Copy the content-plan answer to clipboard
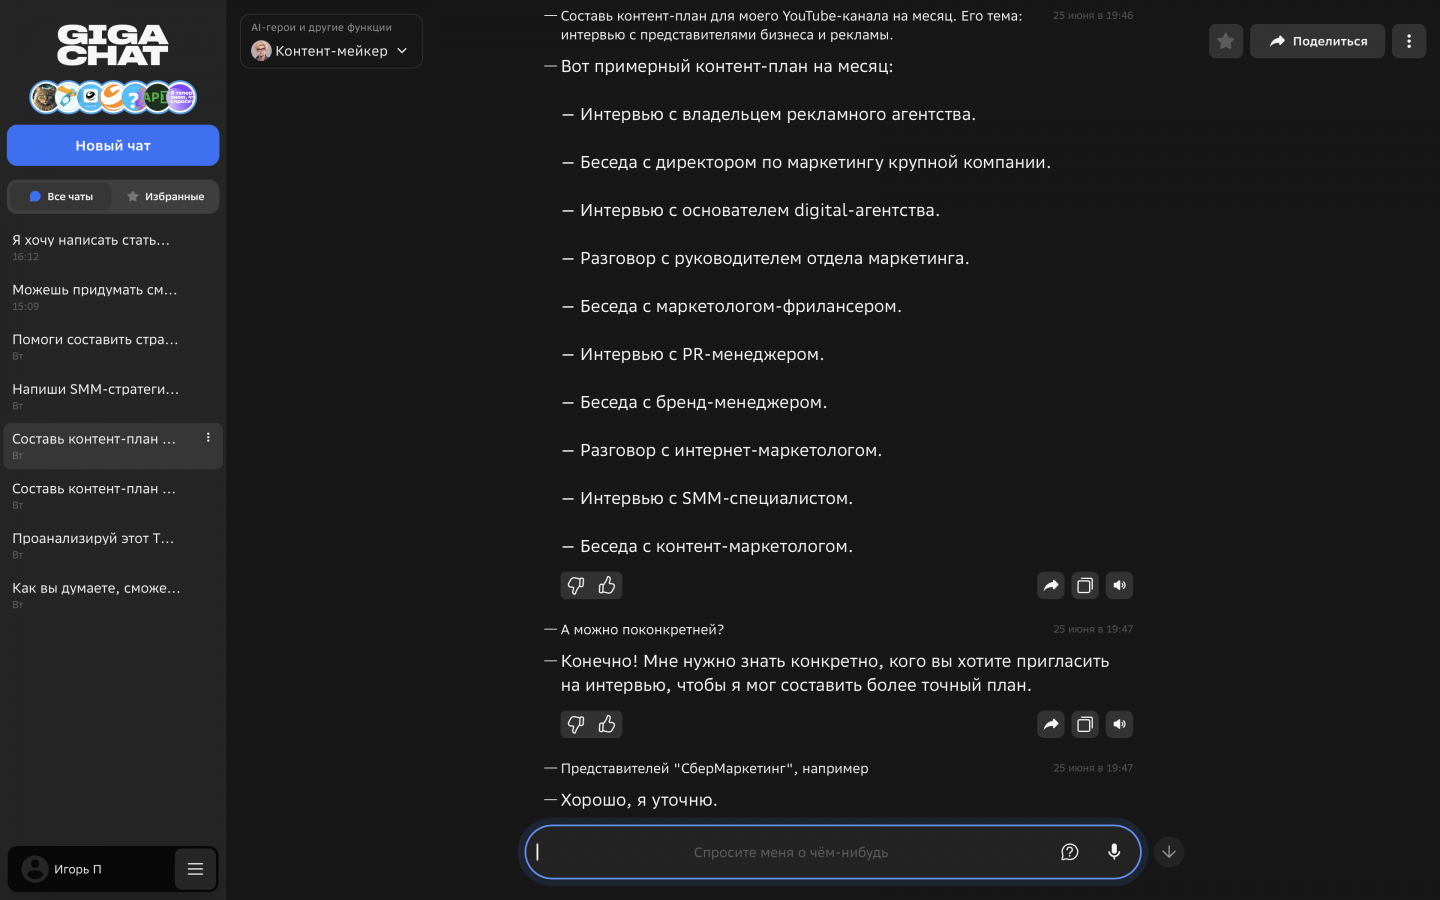The width and height of the screenshot is (1440, 900). pos(1085,586)
